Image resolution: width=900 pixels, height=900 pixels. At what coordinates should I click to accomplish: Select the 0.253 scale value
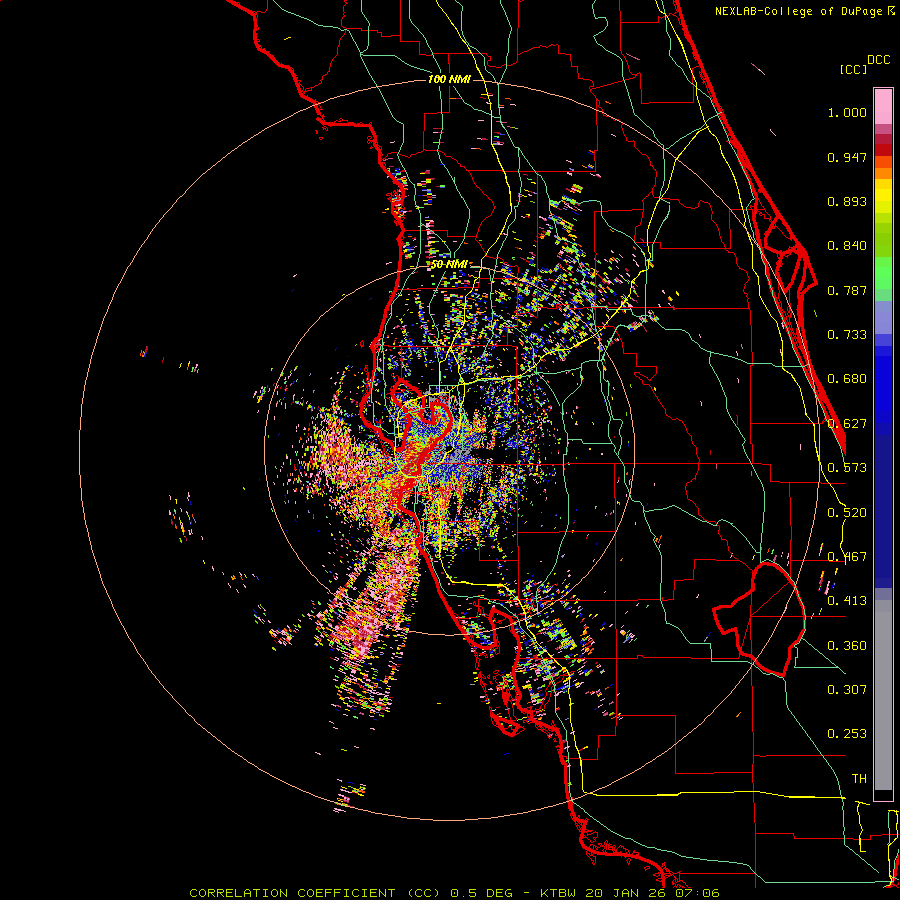click(x=847, y=734)
